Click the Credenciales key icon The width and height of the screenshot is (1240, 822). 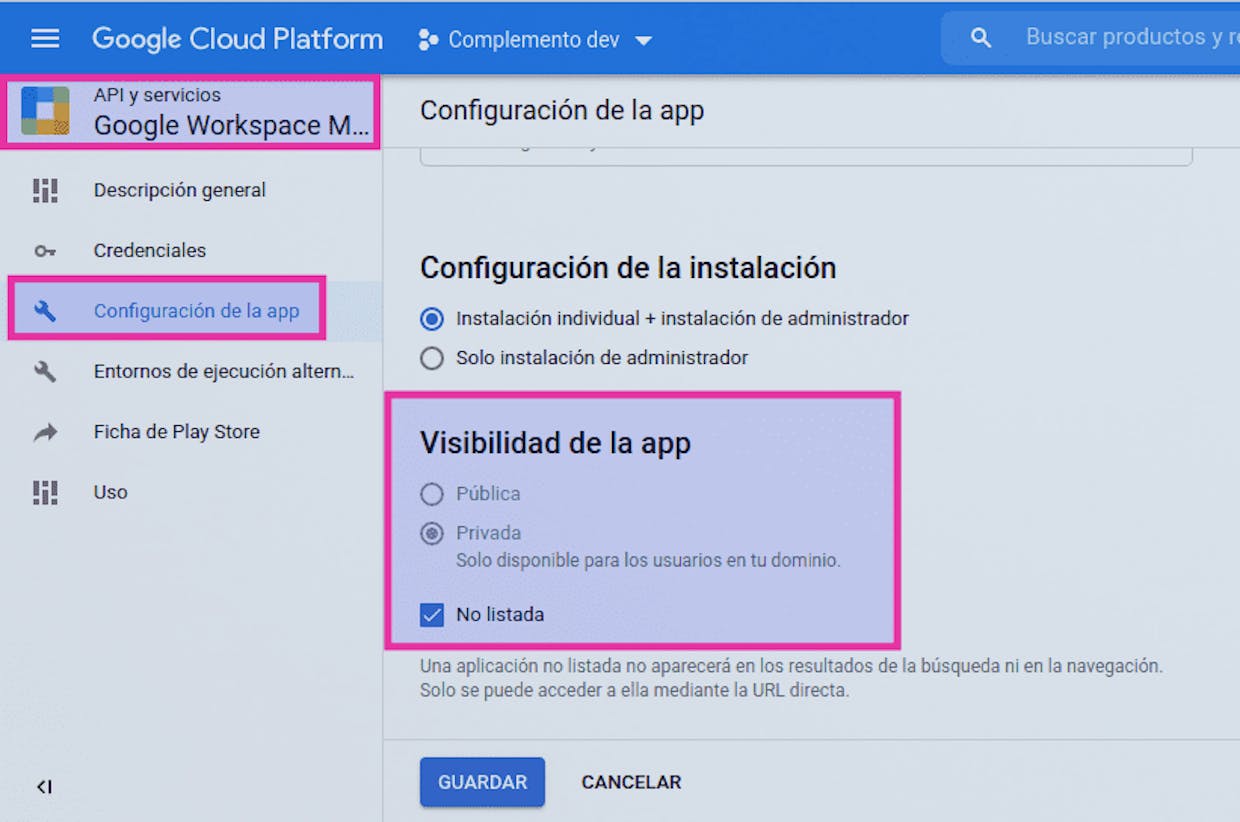coord(45,251)
